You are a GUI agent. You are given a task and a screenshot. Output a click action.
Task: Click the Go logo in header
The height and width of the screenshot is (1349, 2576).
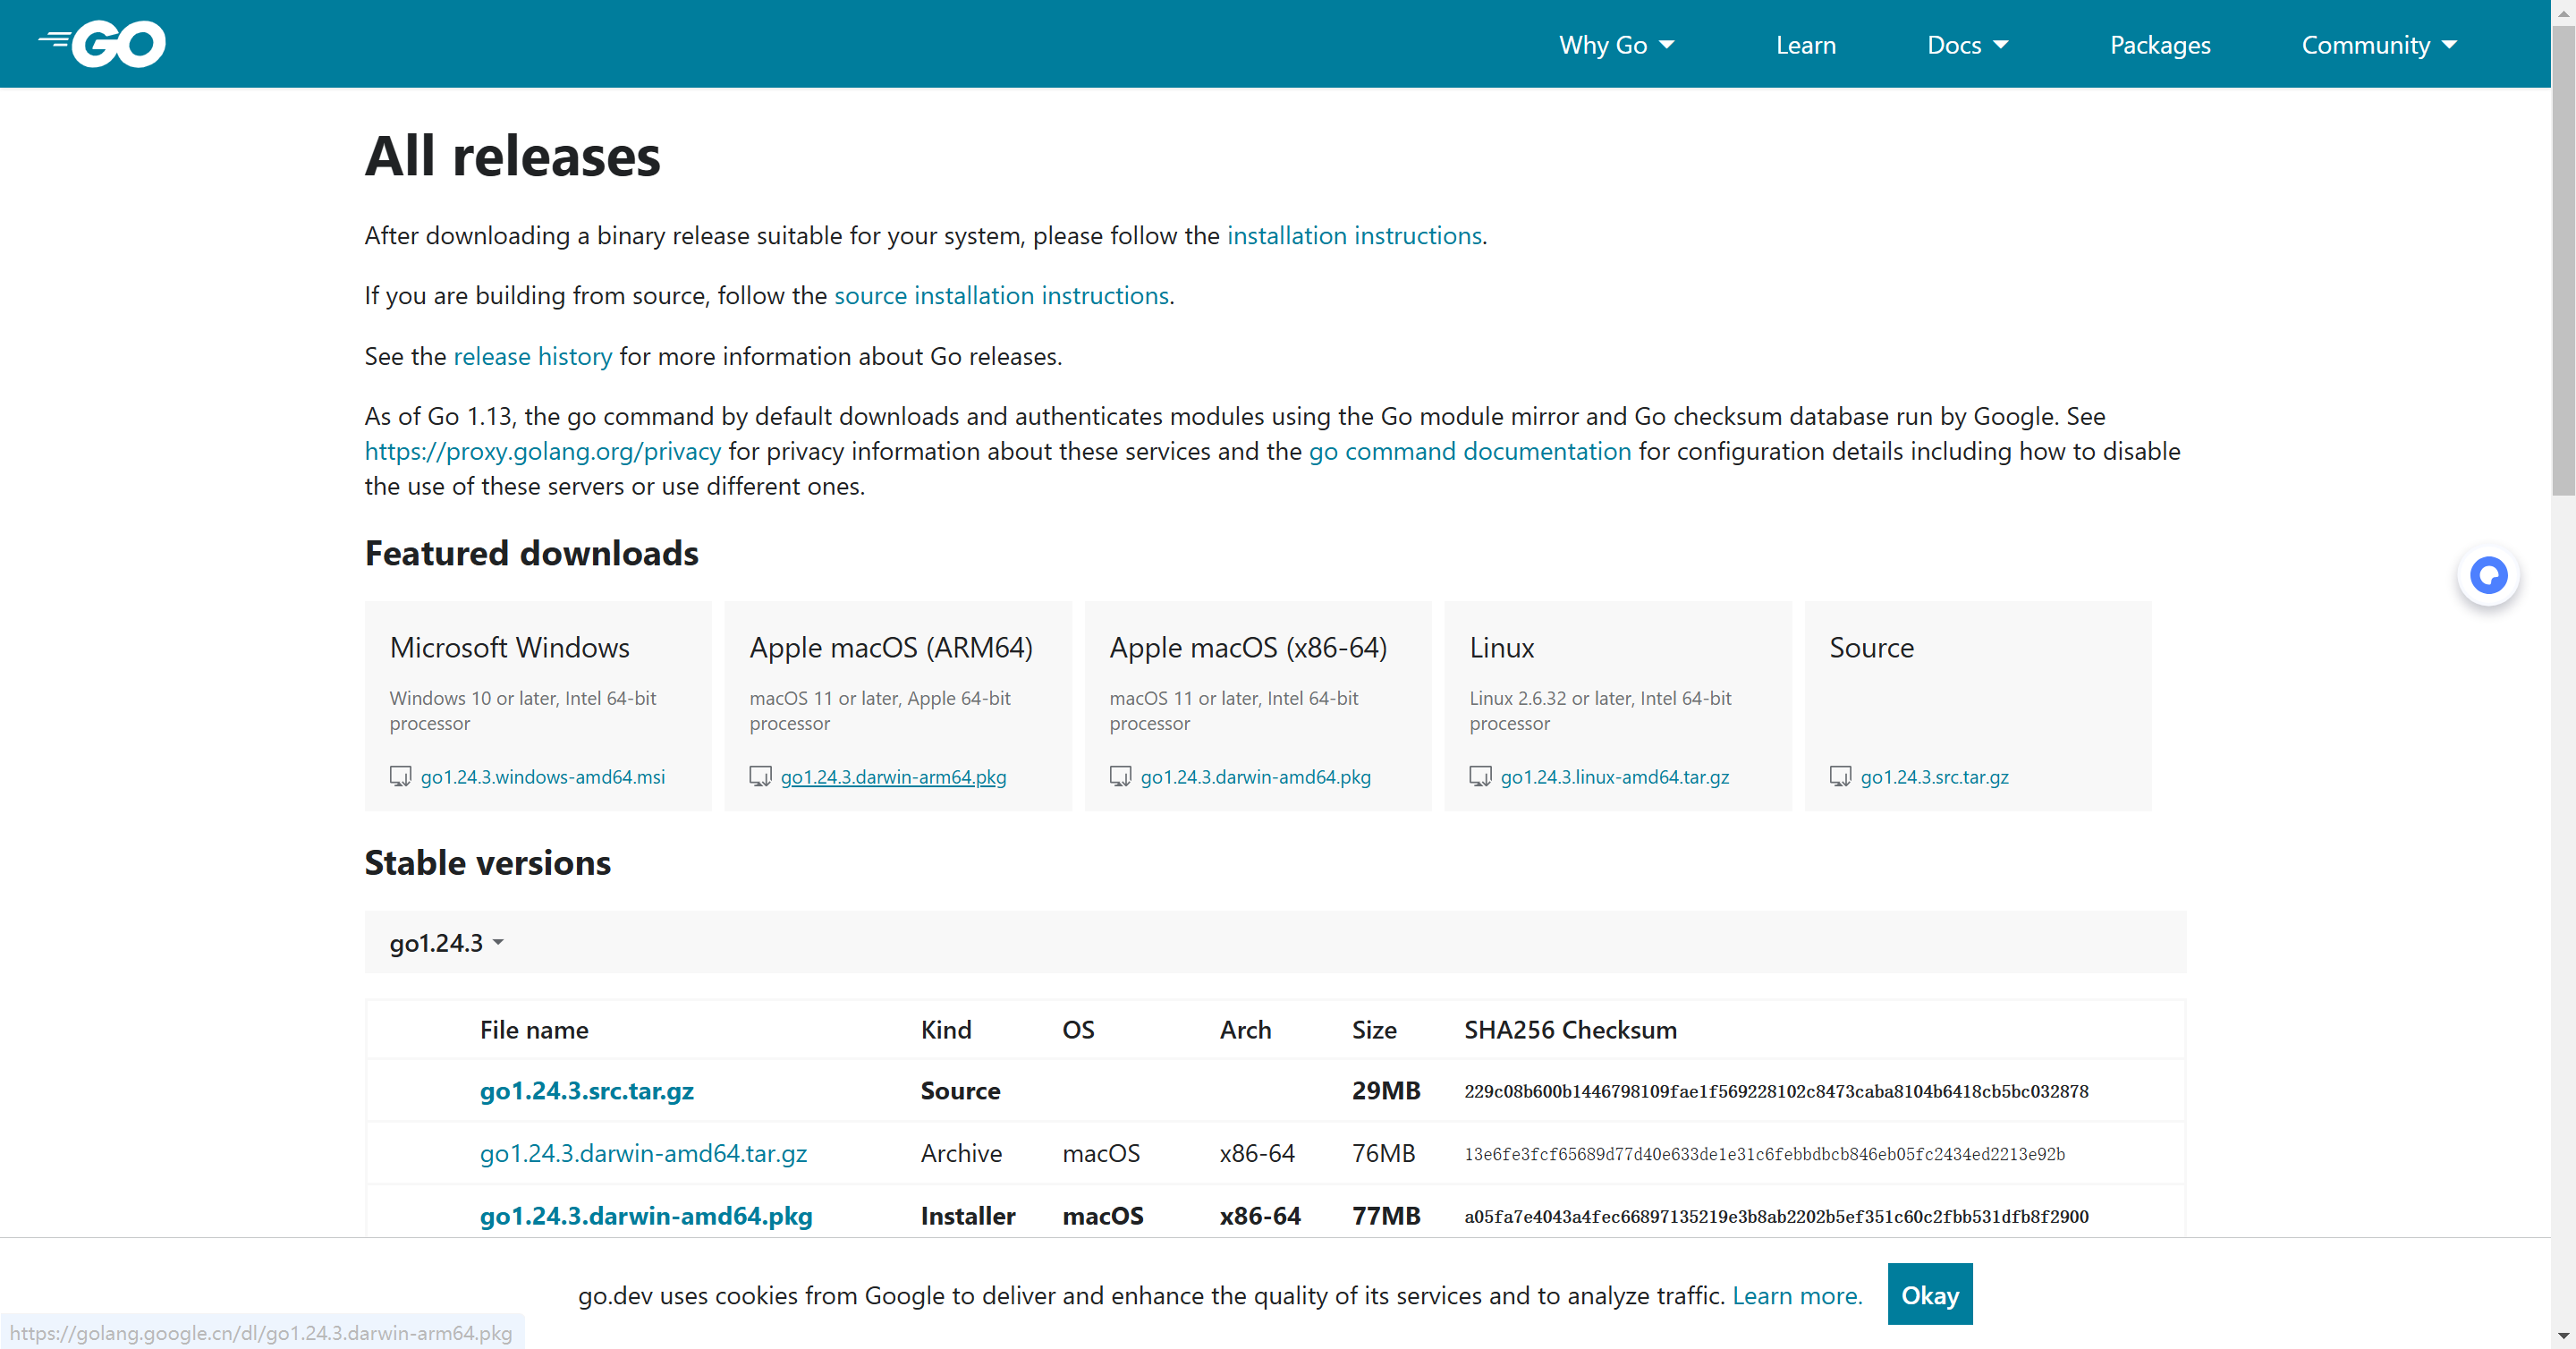click(104, 44)
